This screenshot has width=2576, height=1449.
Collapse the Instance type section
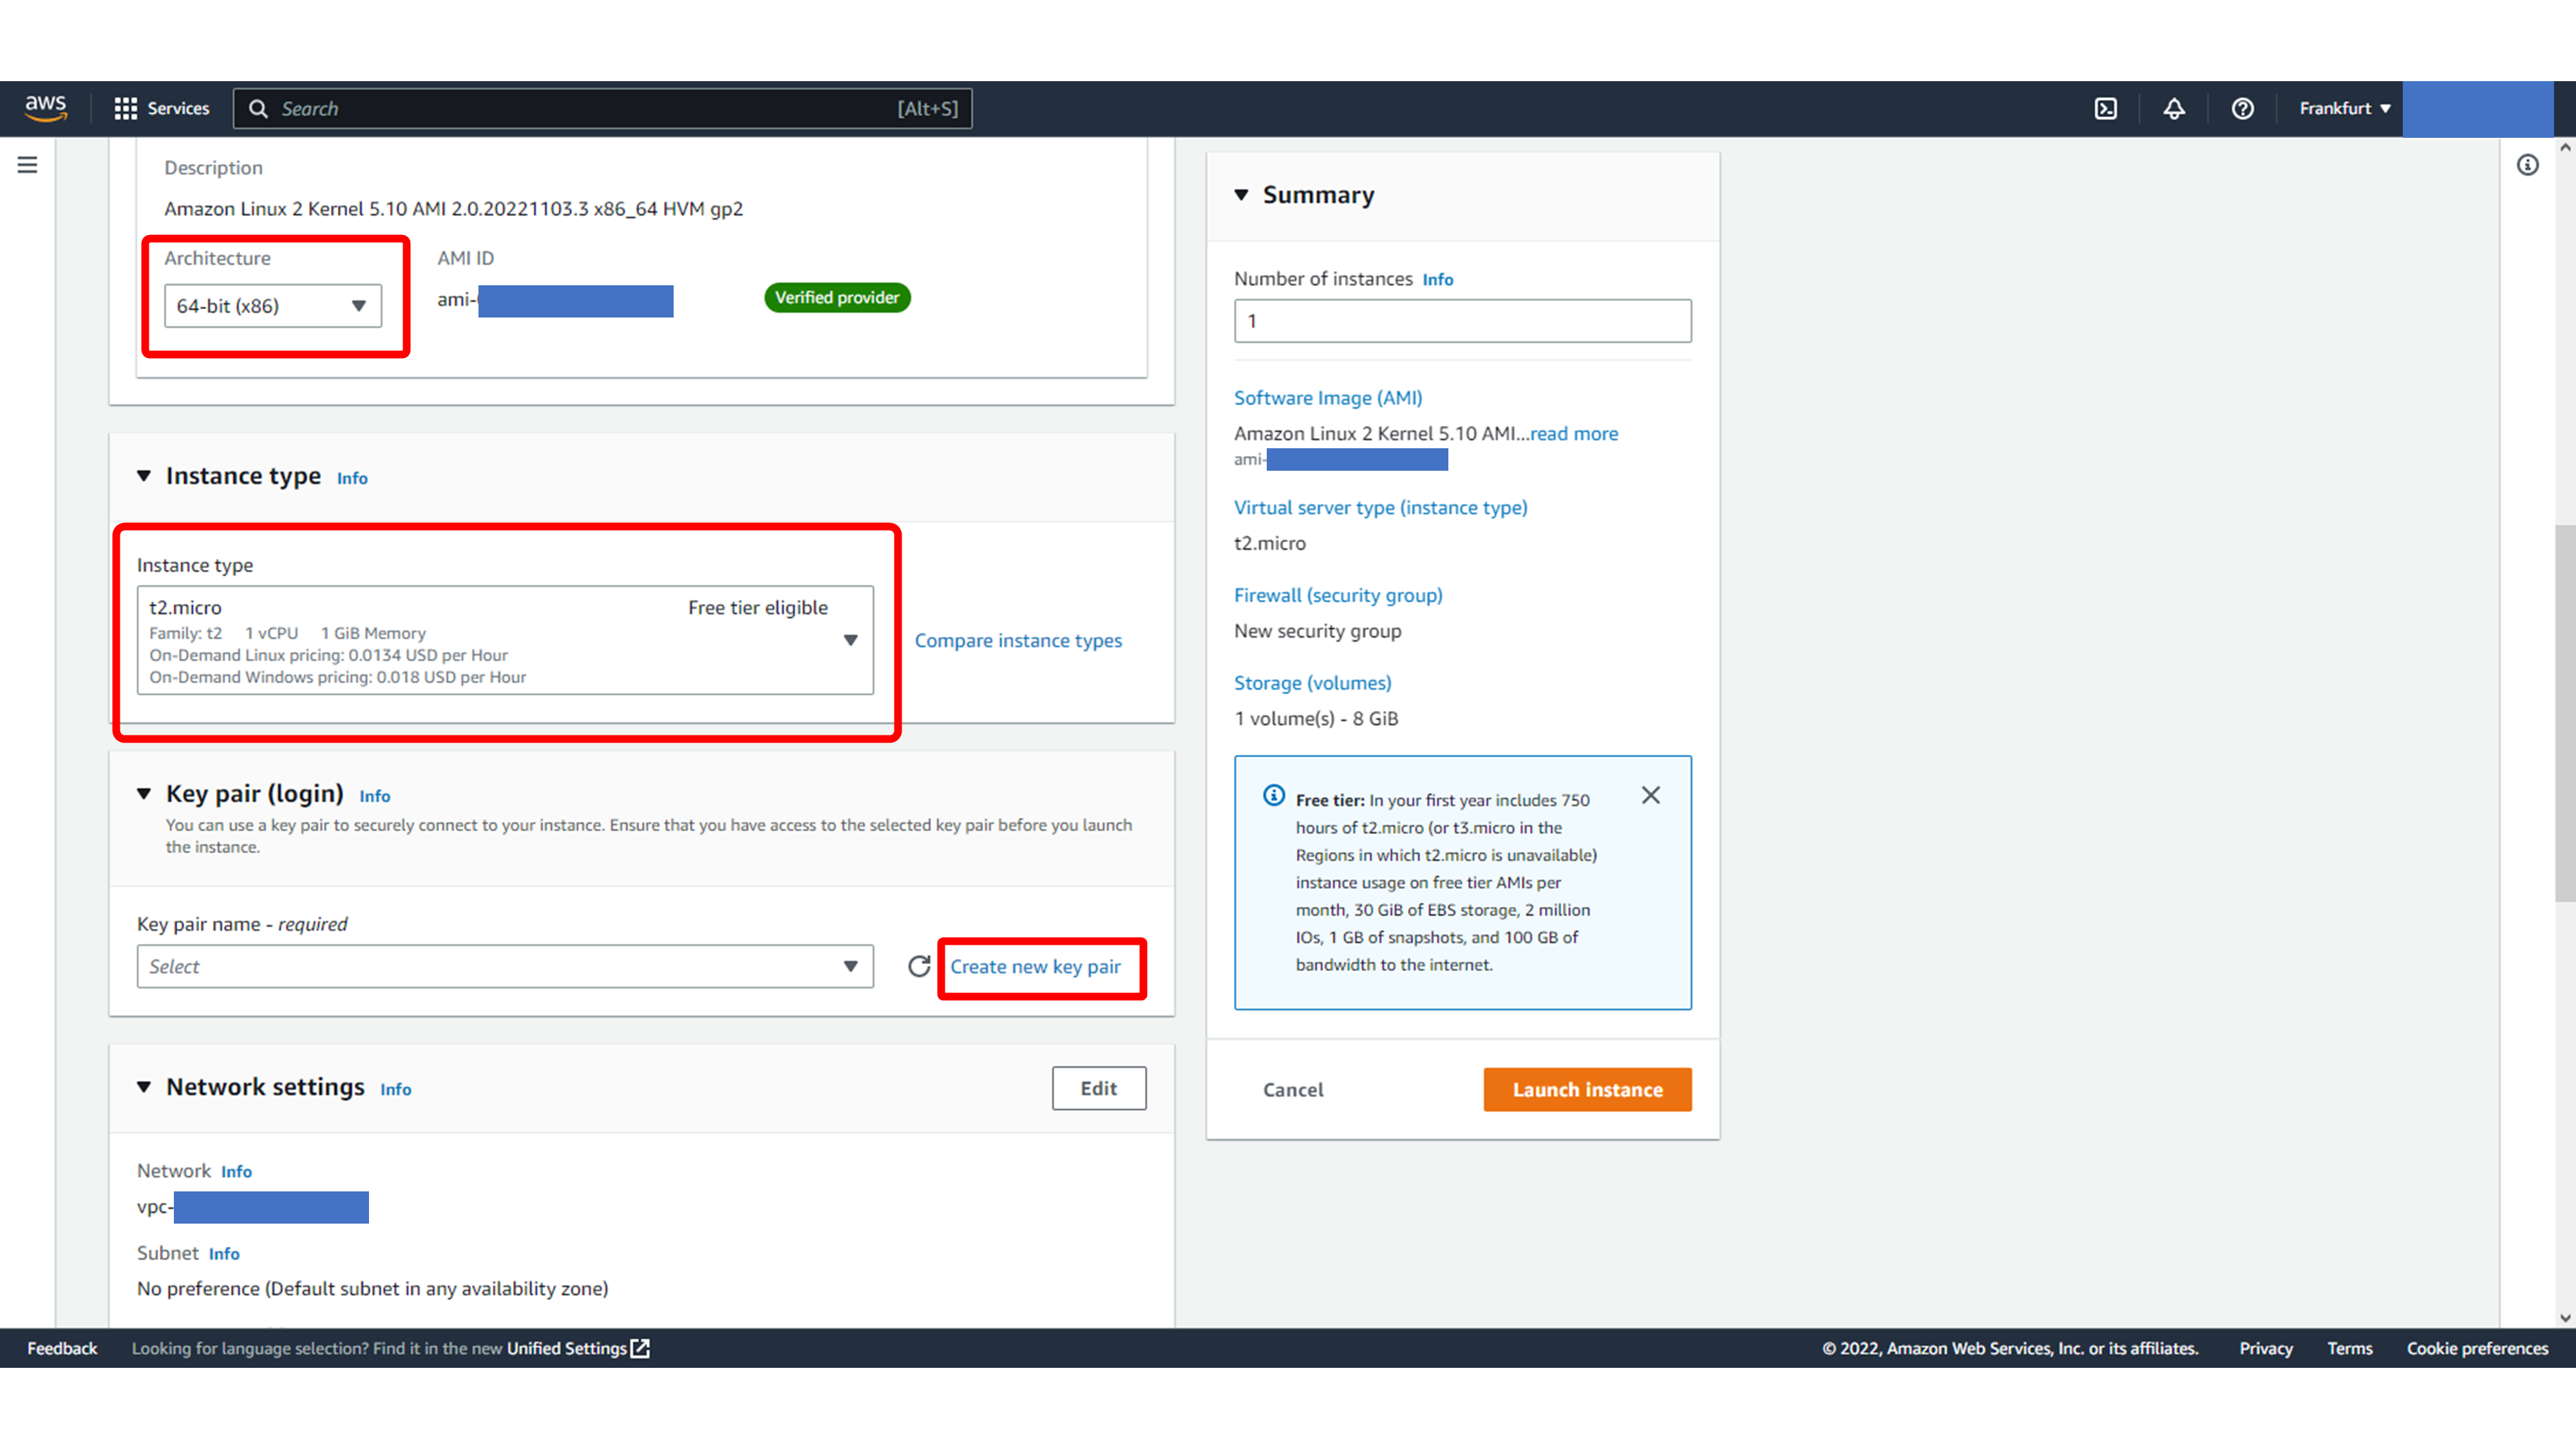tap(144, 476)
